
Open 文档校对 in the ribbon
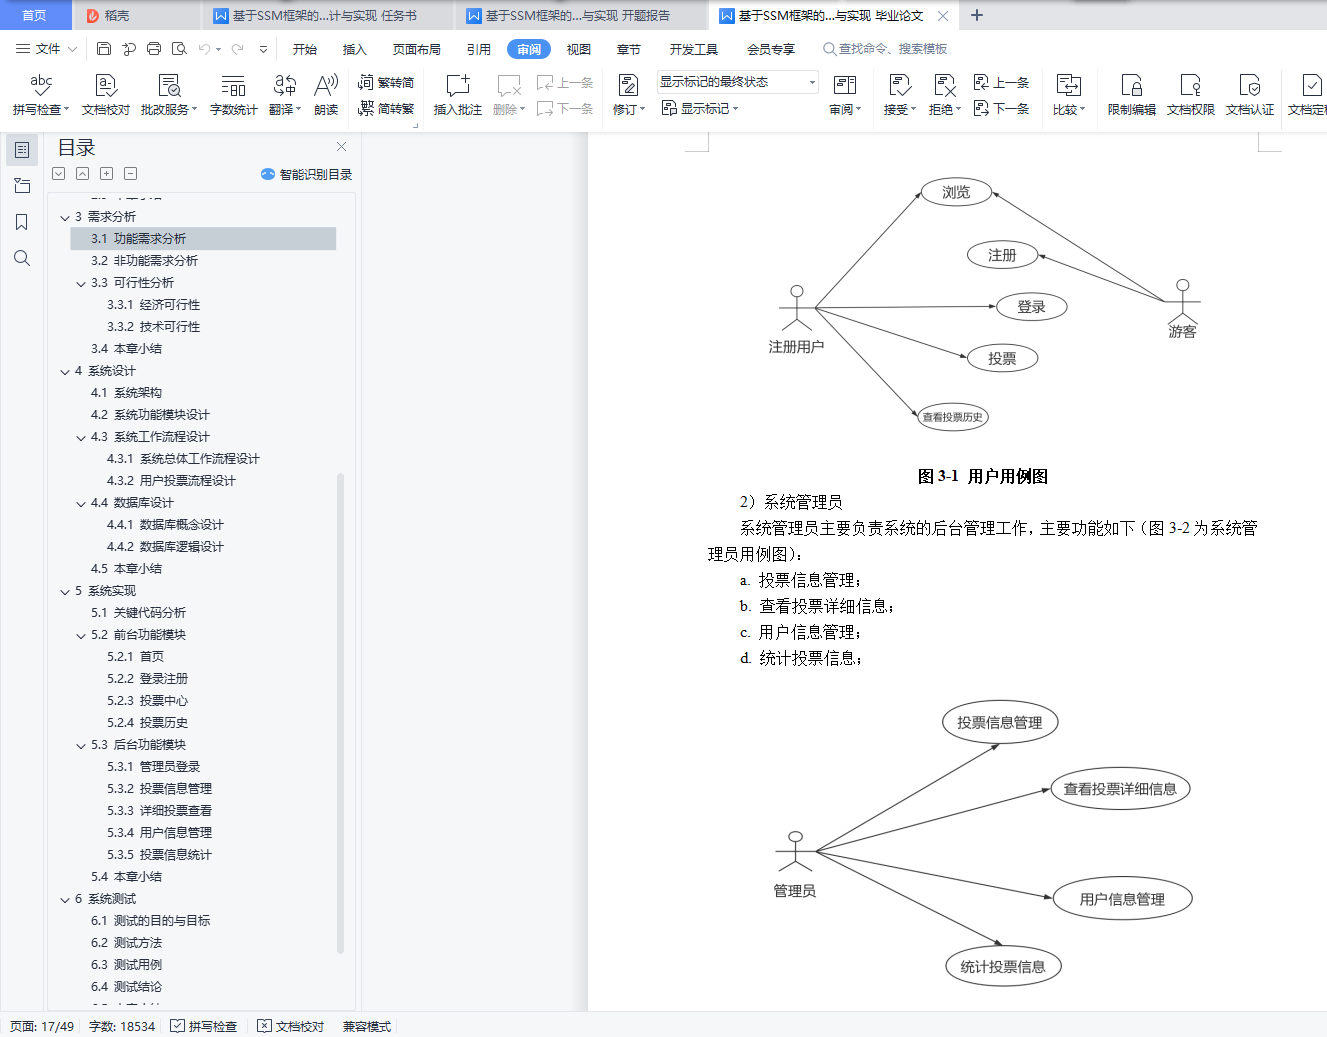pyautogui.click(x=106, y=95)
